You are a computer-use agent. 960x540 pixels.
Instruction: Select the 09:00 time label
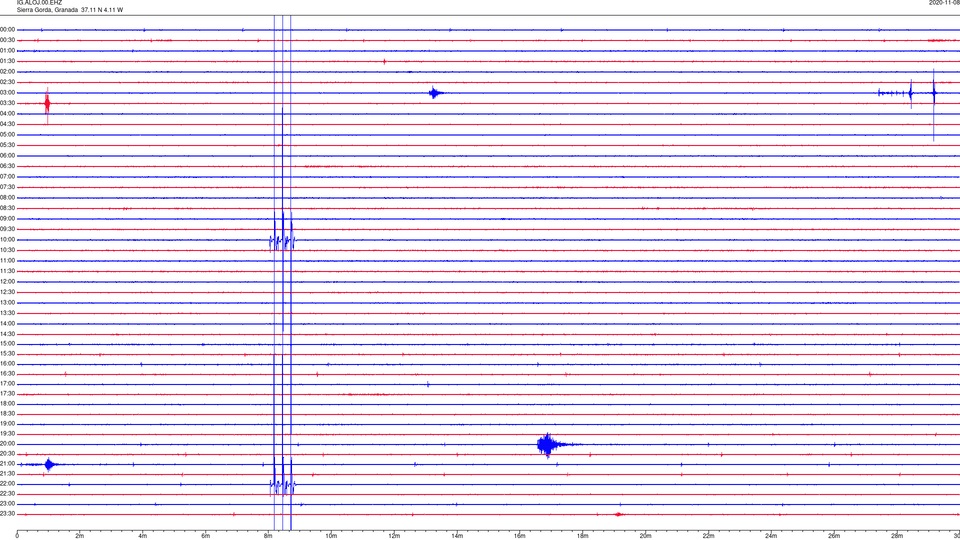(7, 219)
